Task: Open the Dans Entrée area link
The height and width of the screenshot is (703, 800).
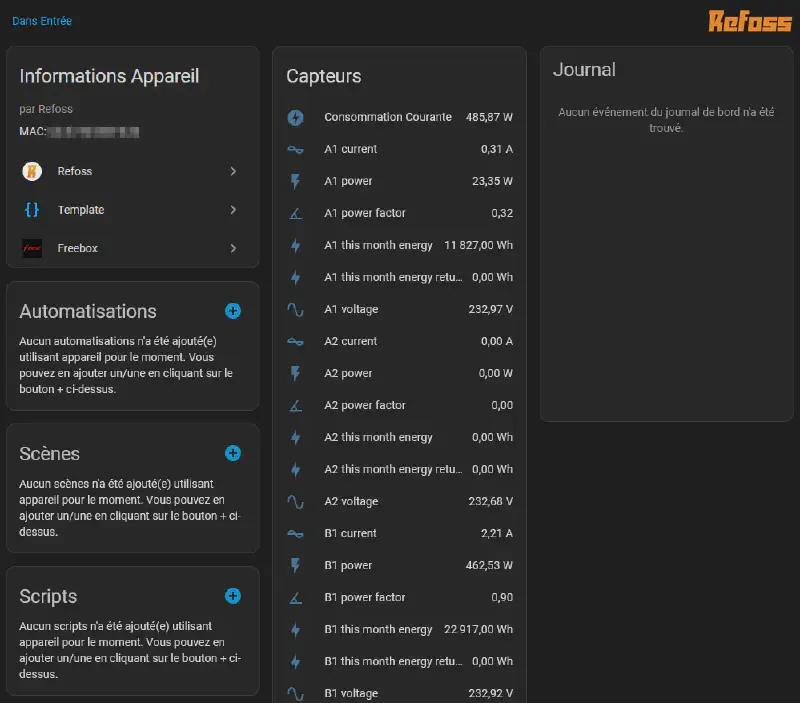Action: [x=42, y=21]
